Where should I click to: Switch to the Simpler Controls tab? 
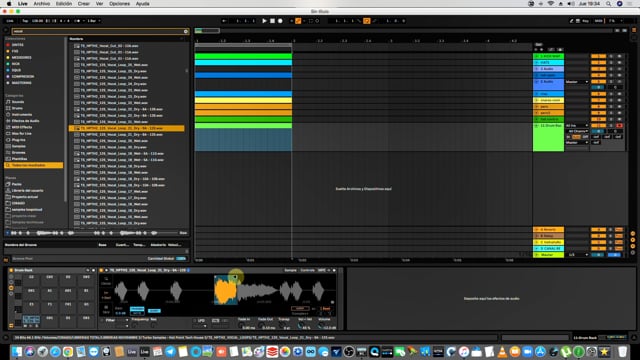click(x=307, y=270)
